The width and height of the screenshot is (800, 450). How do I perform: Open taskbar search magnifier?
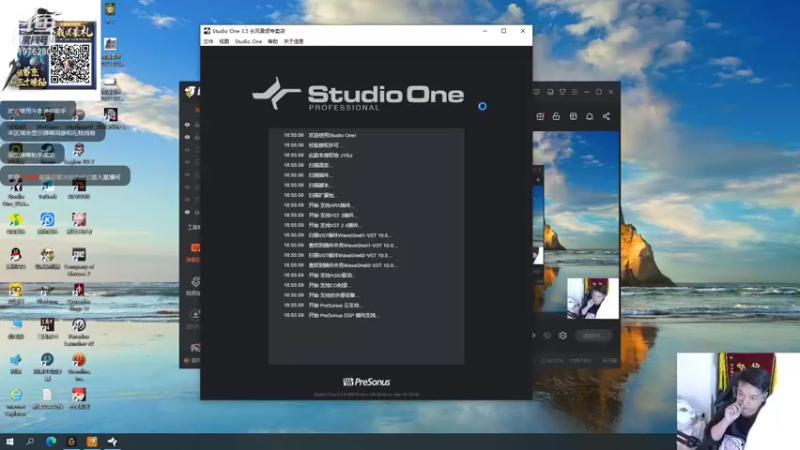pyautogui.click(x=30, y=441)
